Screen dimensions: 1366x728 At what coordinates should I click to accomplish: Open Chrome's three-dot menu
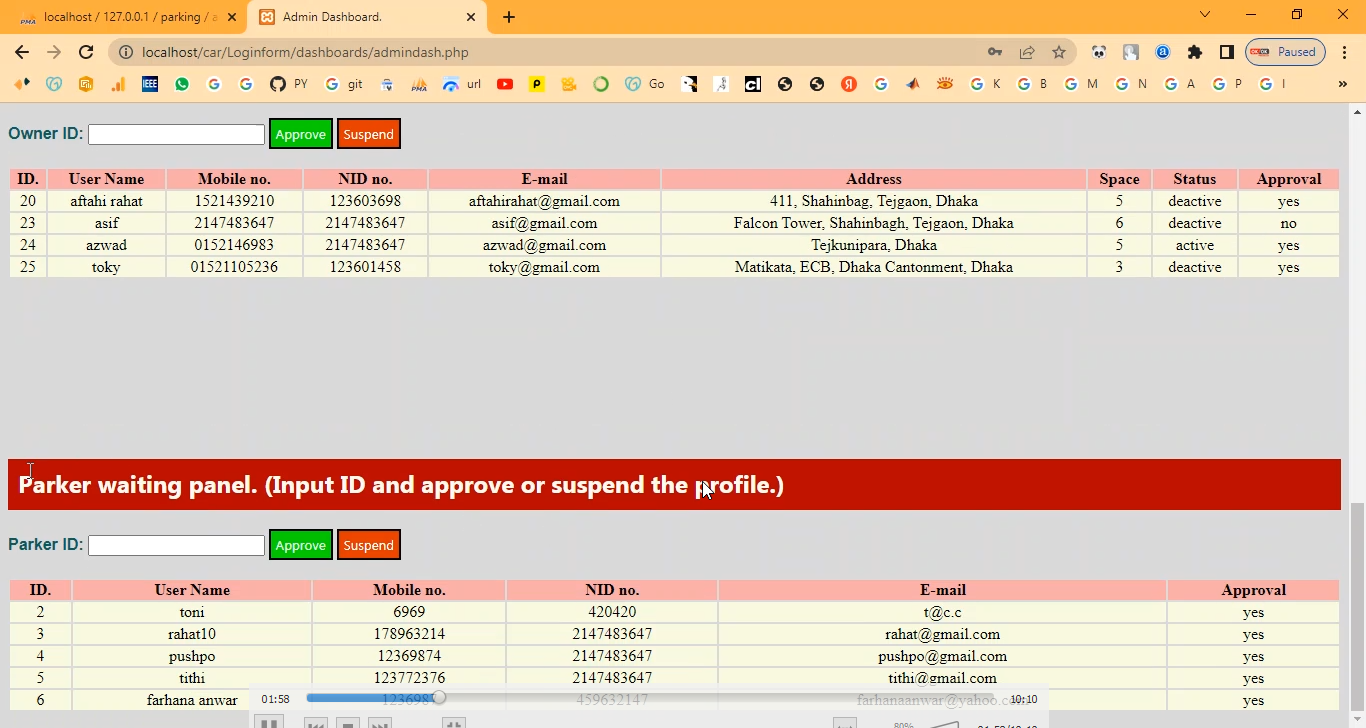click(1344, 52)
